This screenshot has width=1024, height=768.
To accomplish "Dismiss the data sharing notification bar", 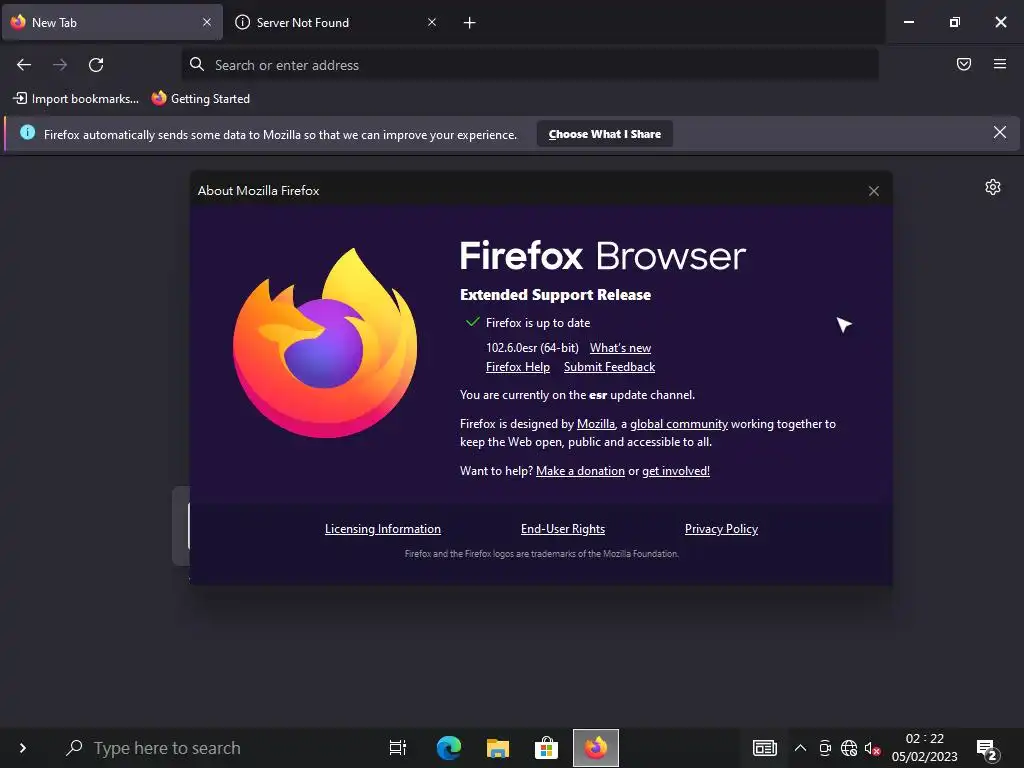I will pos(999,133).
